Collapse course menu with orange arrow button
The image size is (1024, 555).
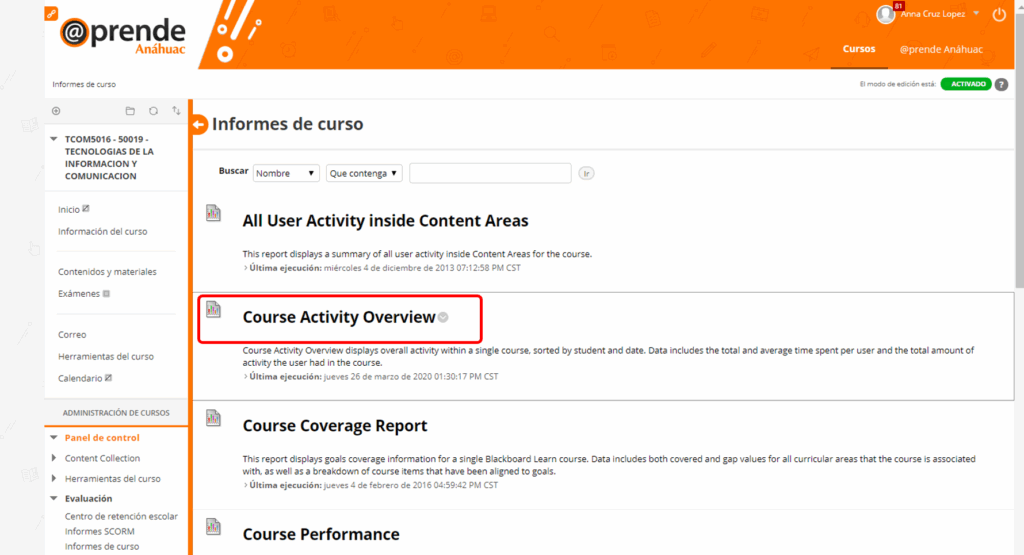tap(199, 125)
